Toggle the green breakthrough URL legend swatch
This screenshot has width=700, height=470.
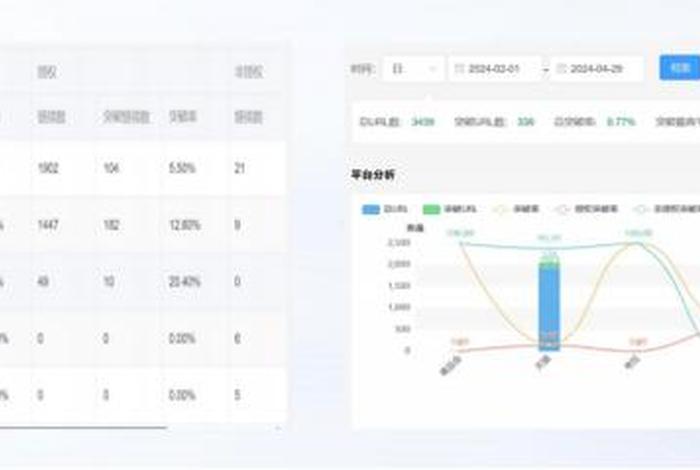pyautogui.click(x=431, y=209)
